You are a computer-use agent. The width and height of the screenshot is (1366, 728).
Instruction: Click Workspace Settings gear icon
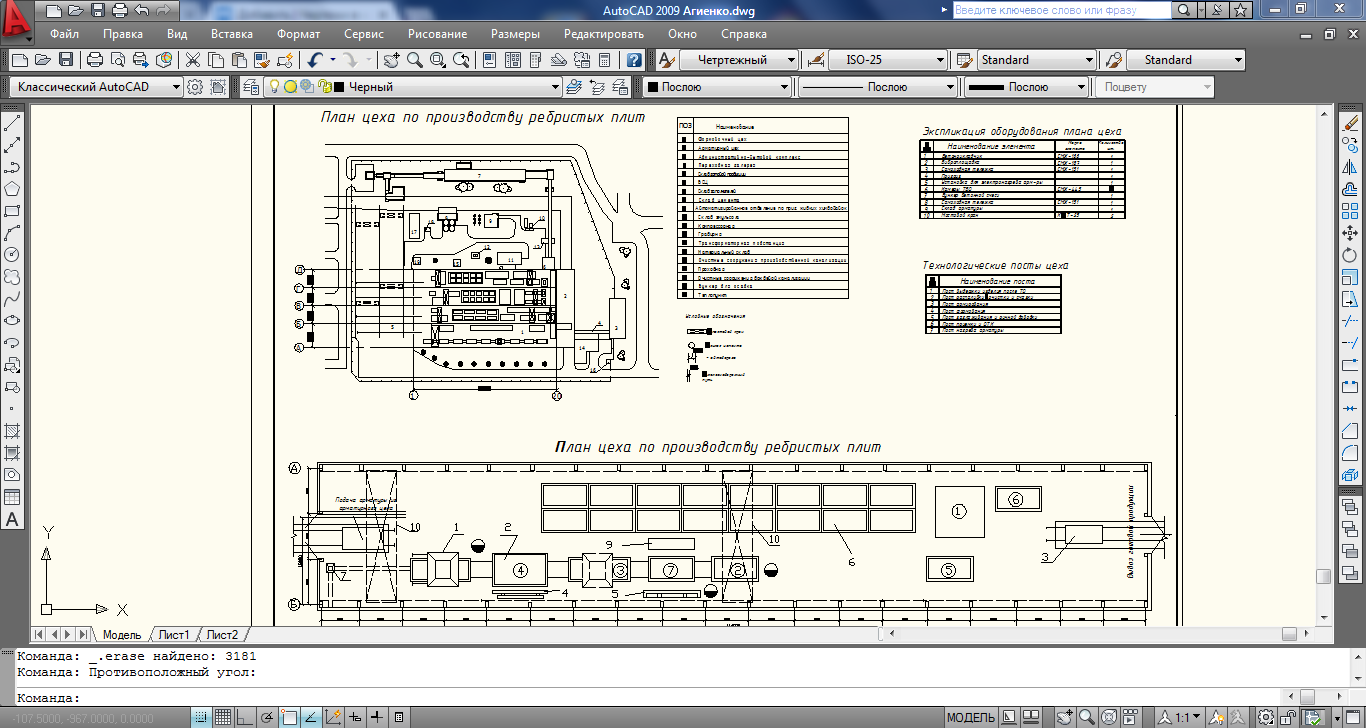click(196, 87)
